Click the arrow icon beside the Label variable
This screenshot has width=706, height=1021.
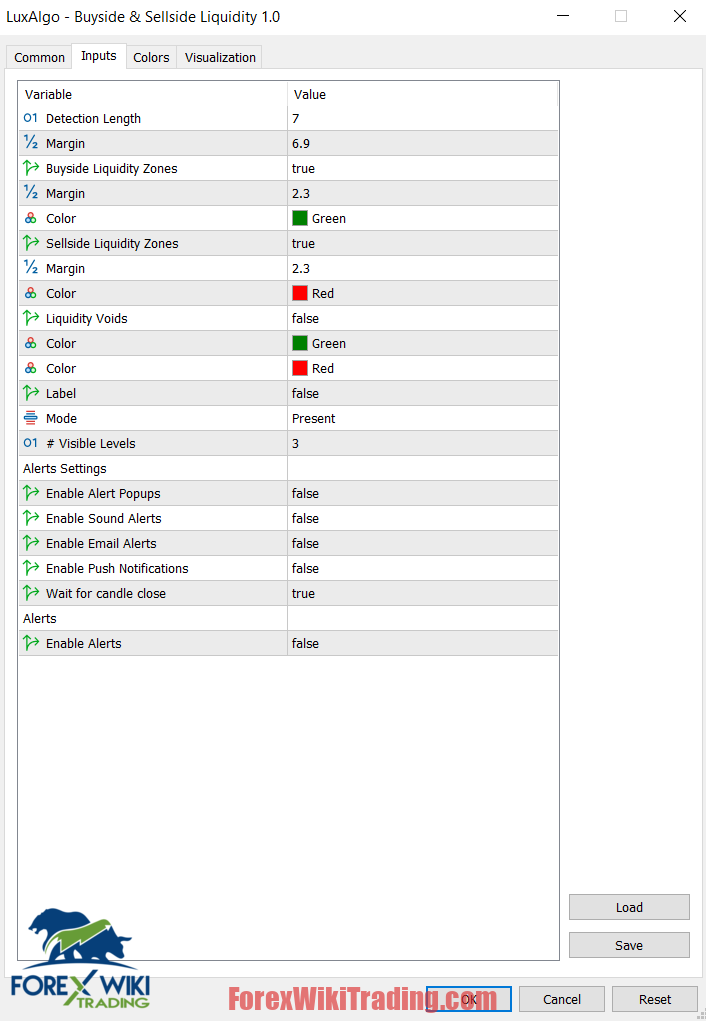tap(31, 393)
